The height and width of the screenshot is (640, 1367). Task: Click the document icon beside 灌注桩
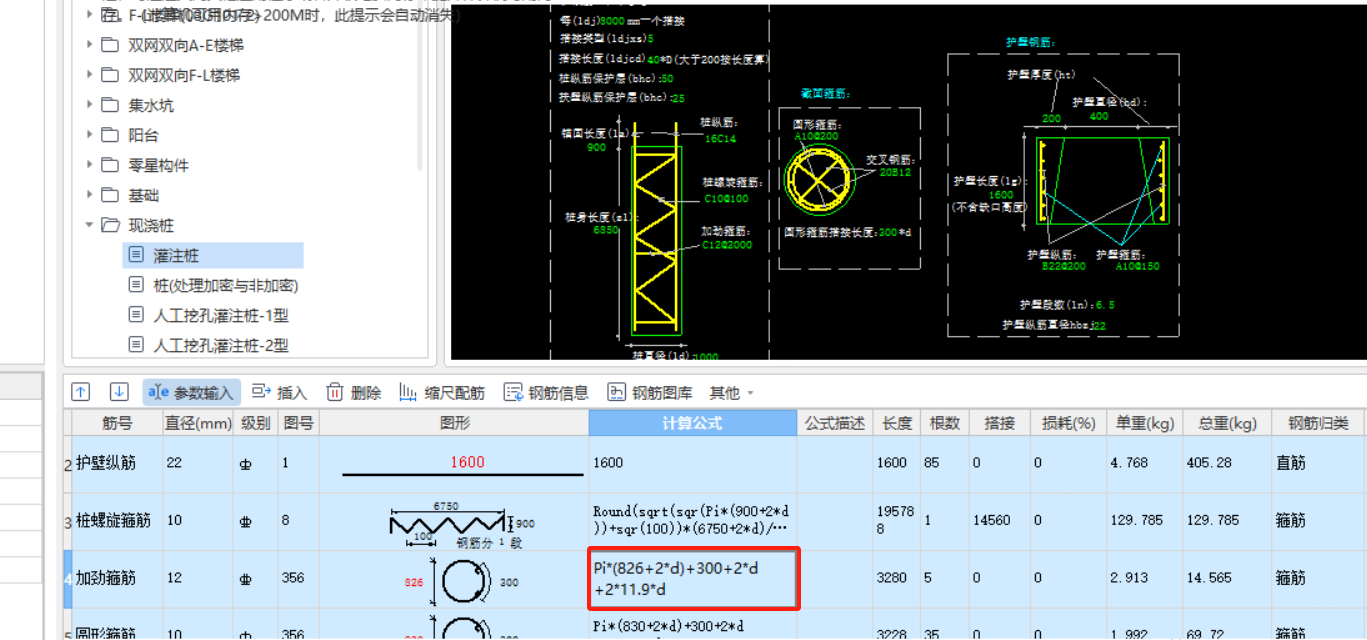click(136, 255)
